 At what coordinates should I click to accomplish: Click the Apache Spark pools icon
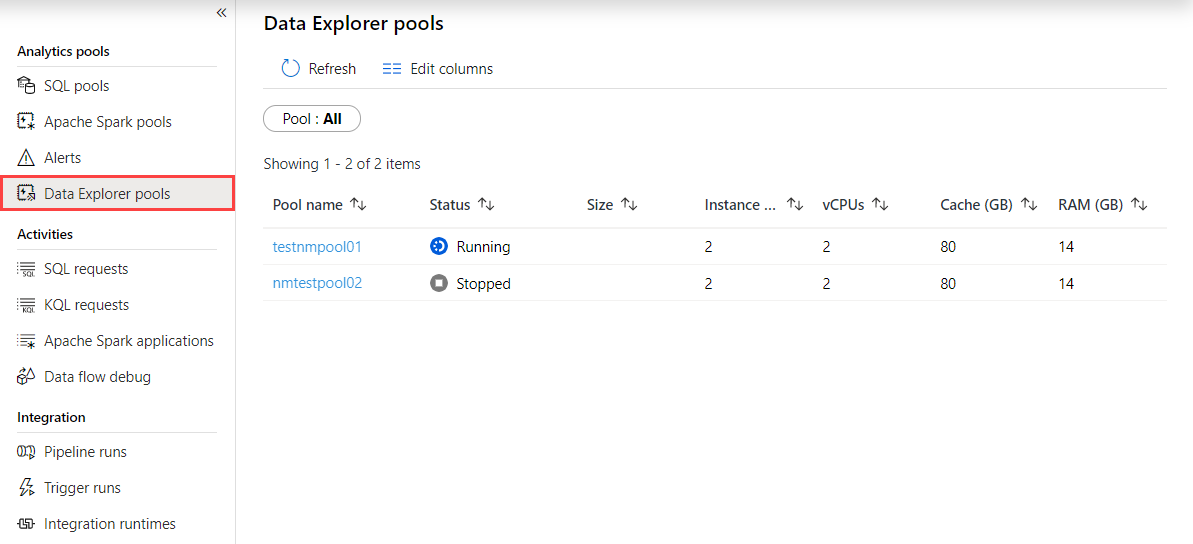26,122
